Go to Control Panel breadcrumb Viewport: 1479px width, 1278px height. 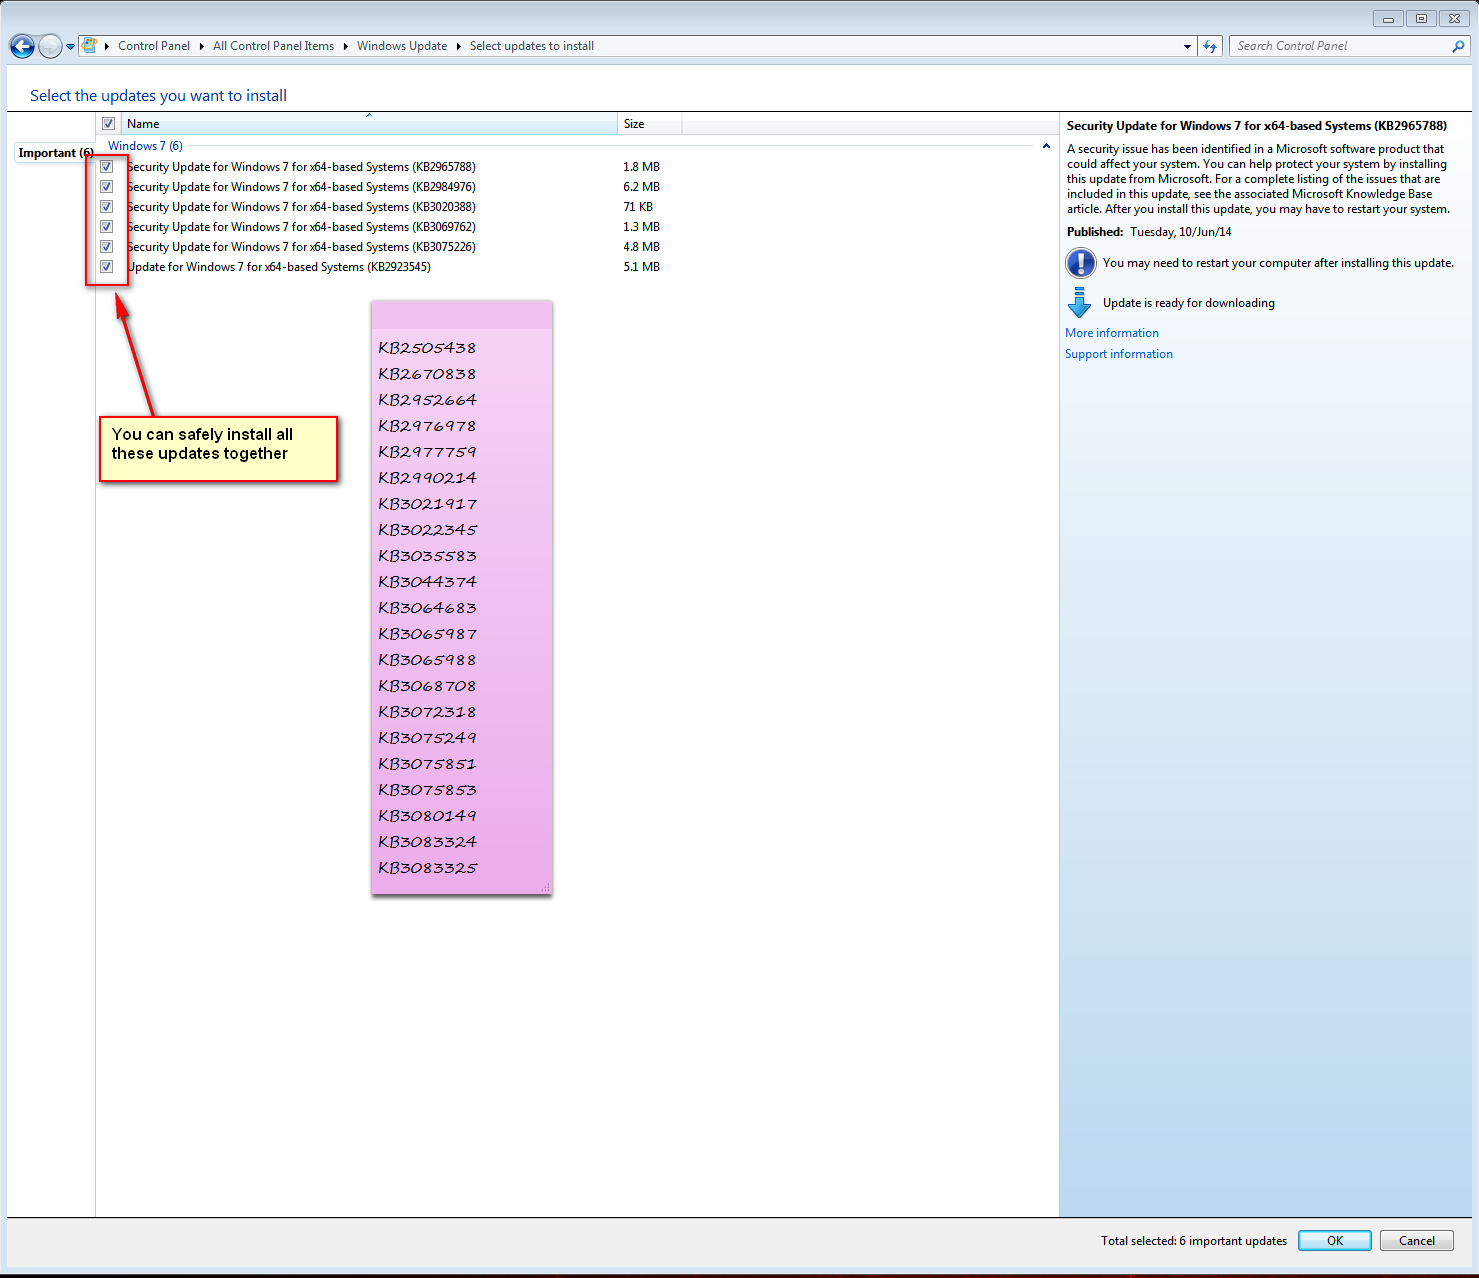[x=154, y=46]
